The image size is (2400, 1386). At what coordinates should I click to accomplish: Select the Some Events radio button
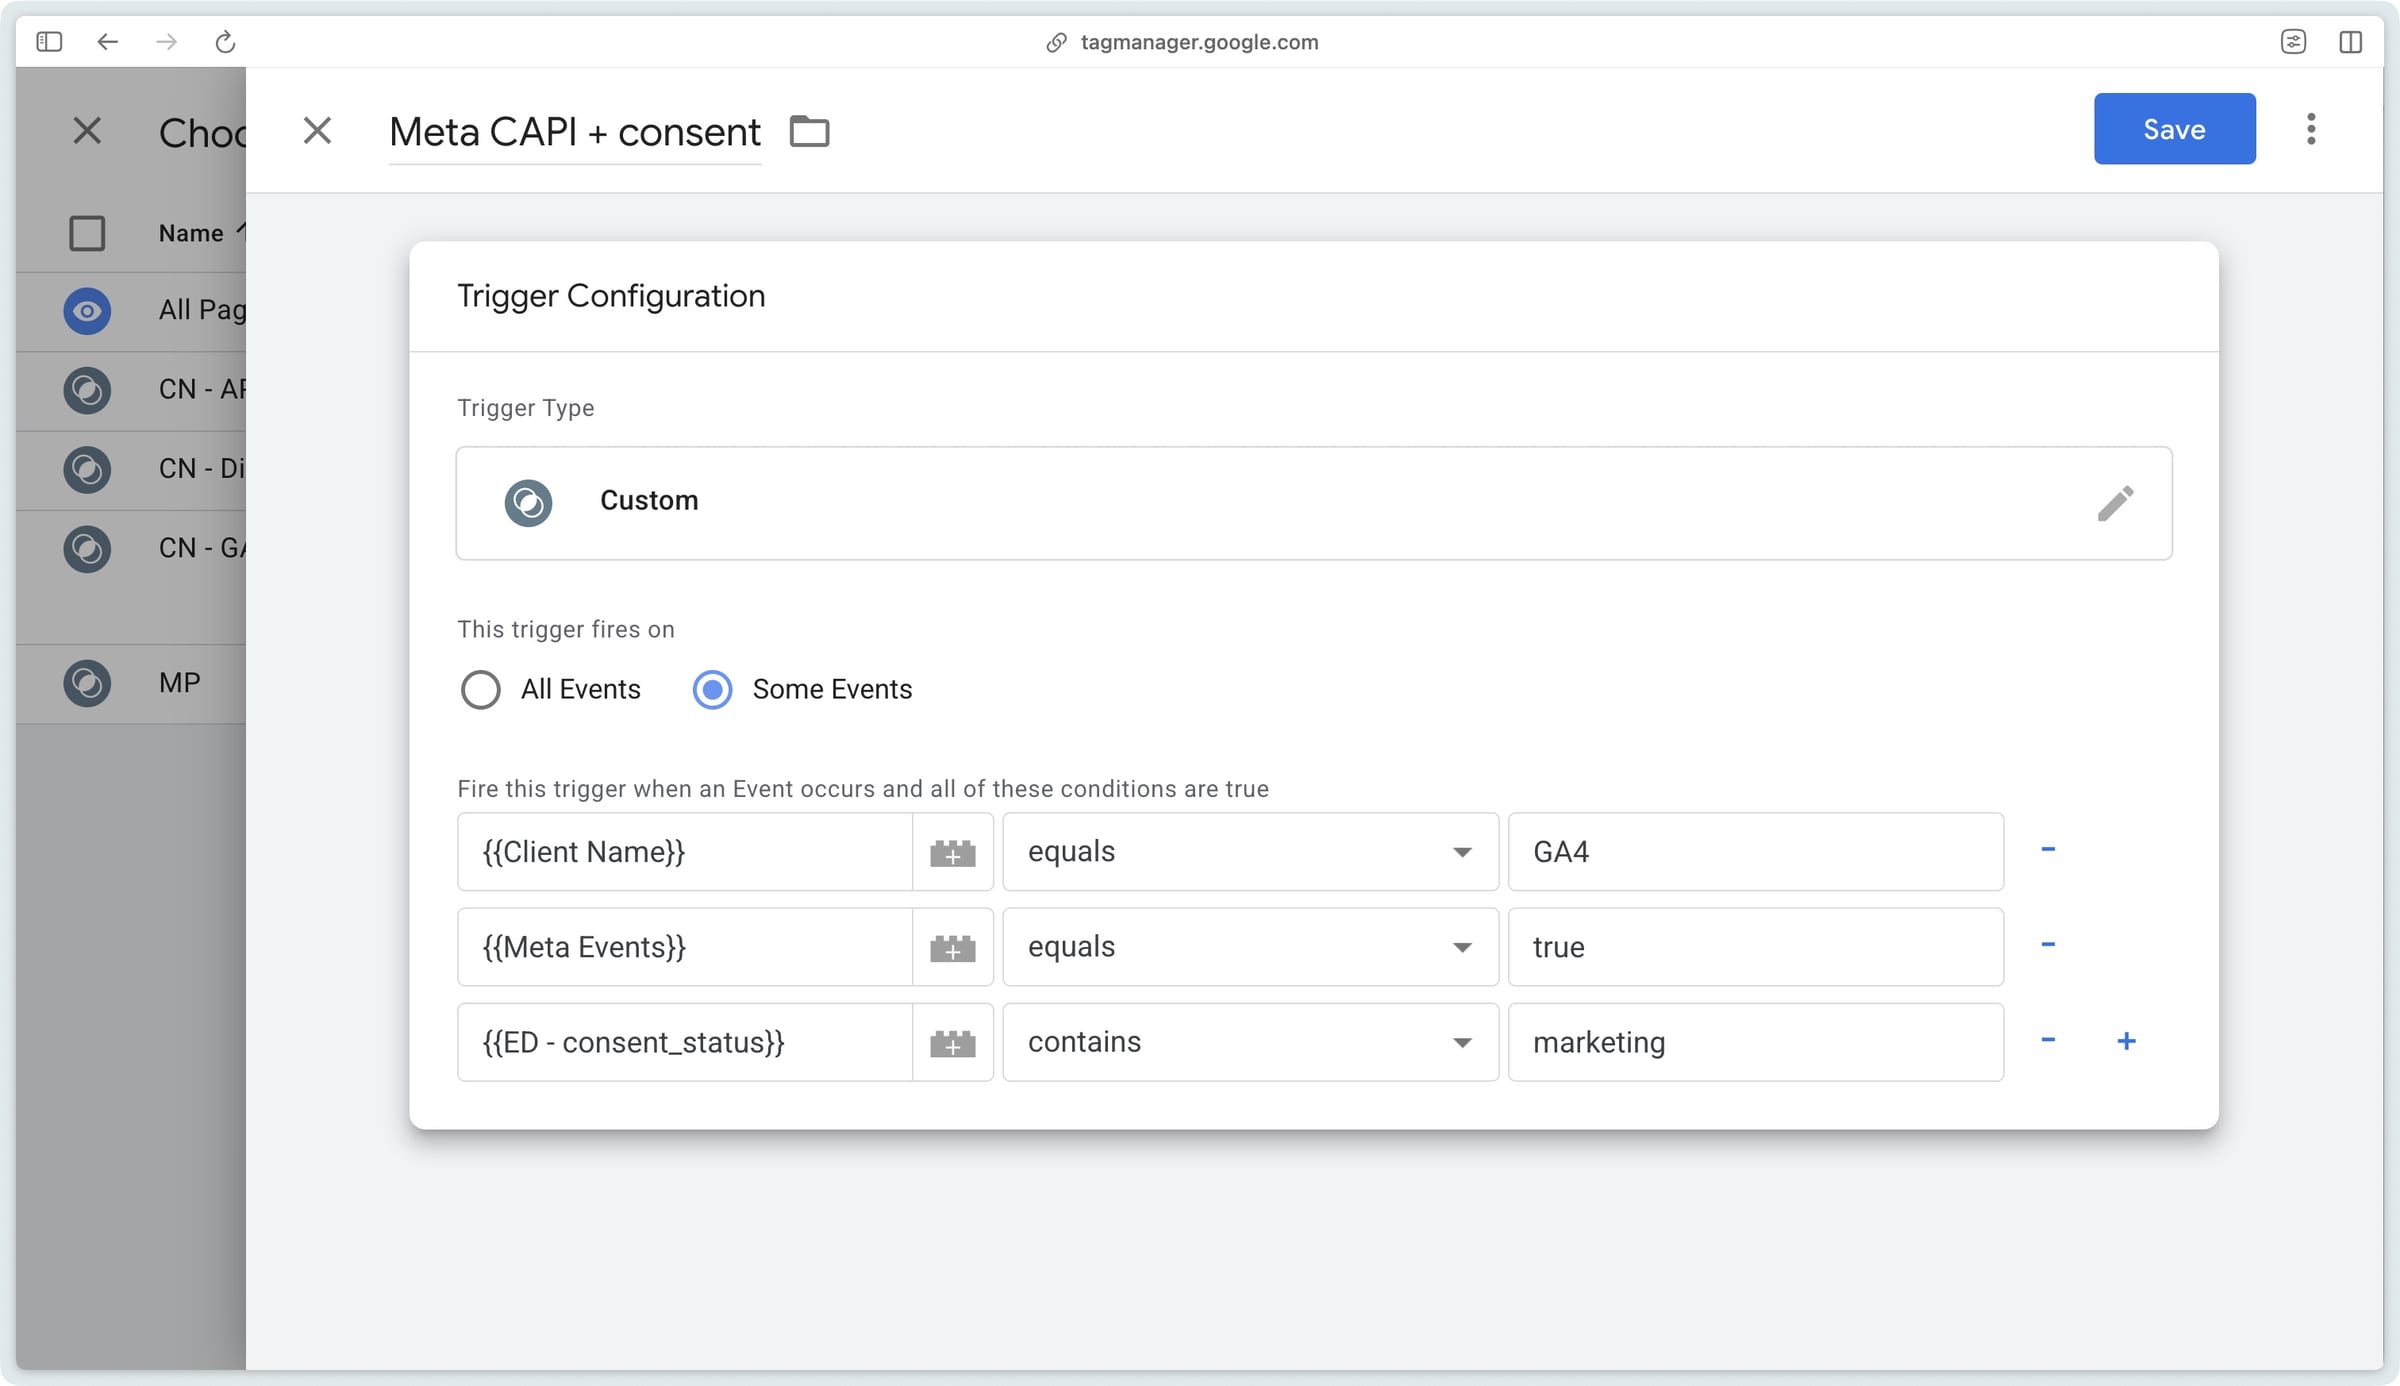(x=712, y=690)
